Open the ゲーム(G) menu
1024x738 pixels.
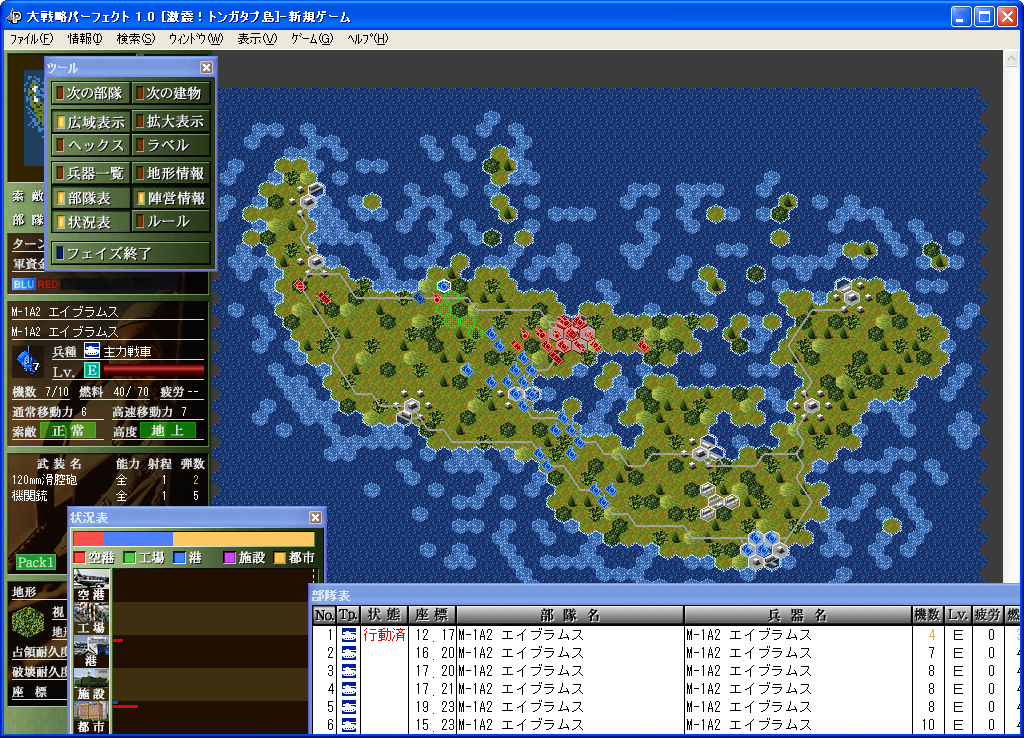point(312,39)
